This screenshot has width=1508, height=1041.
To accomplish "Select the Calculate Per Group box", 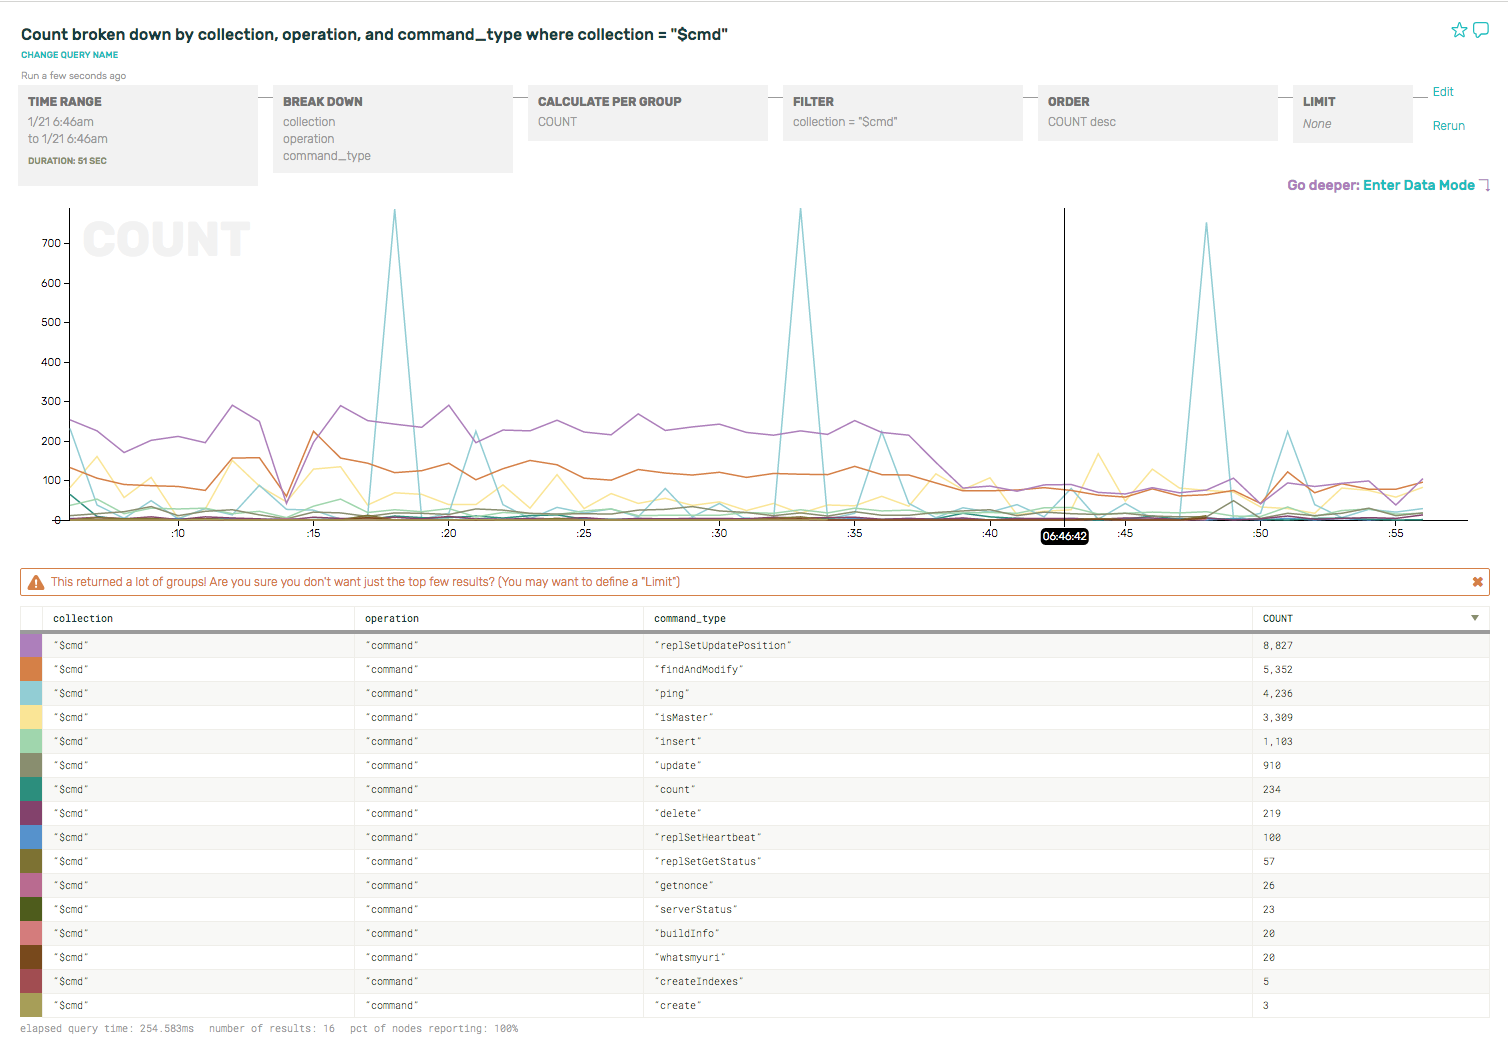I will tap(648, 112).
